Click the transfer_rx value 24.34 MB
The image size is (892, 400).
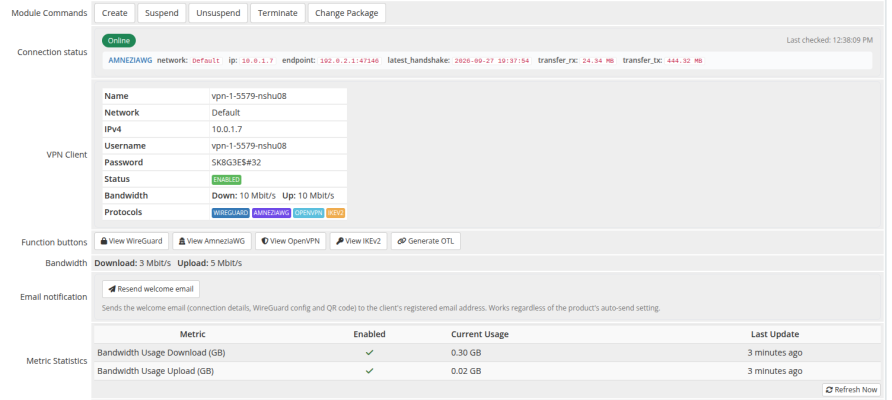tap(598, 60)
